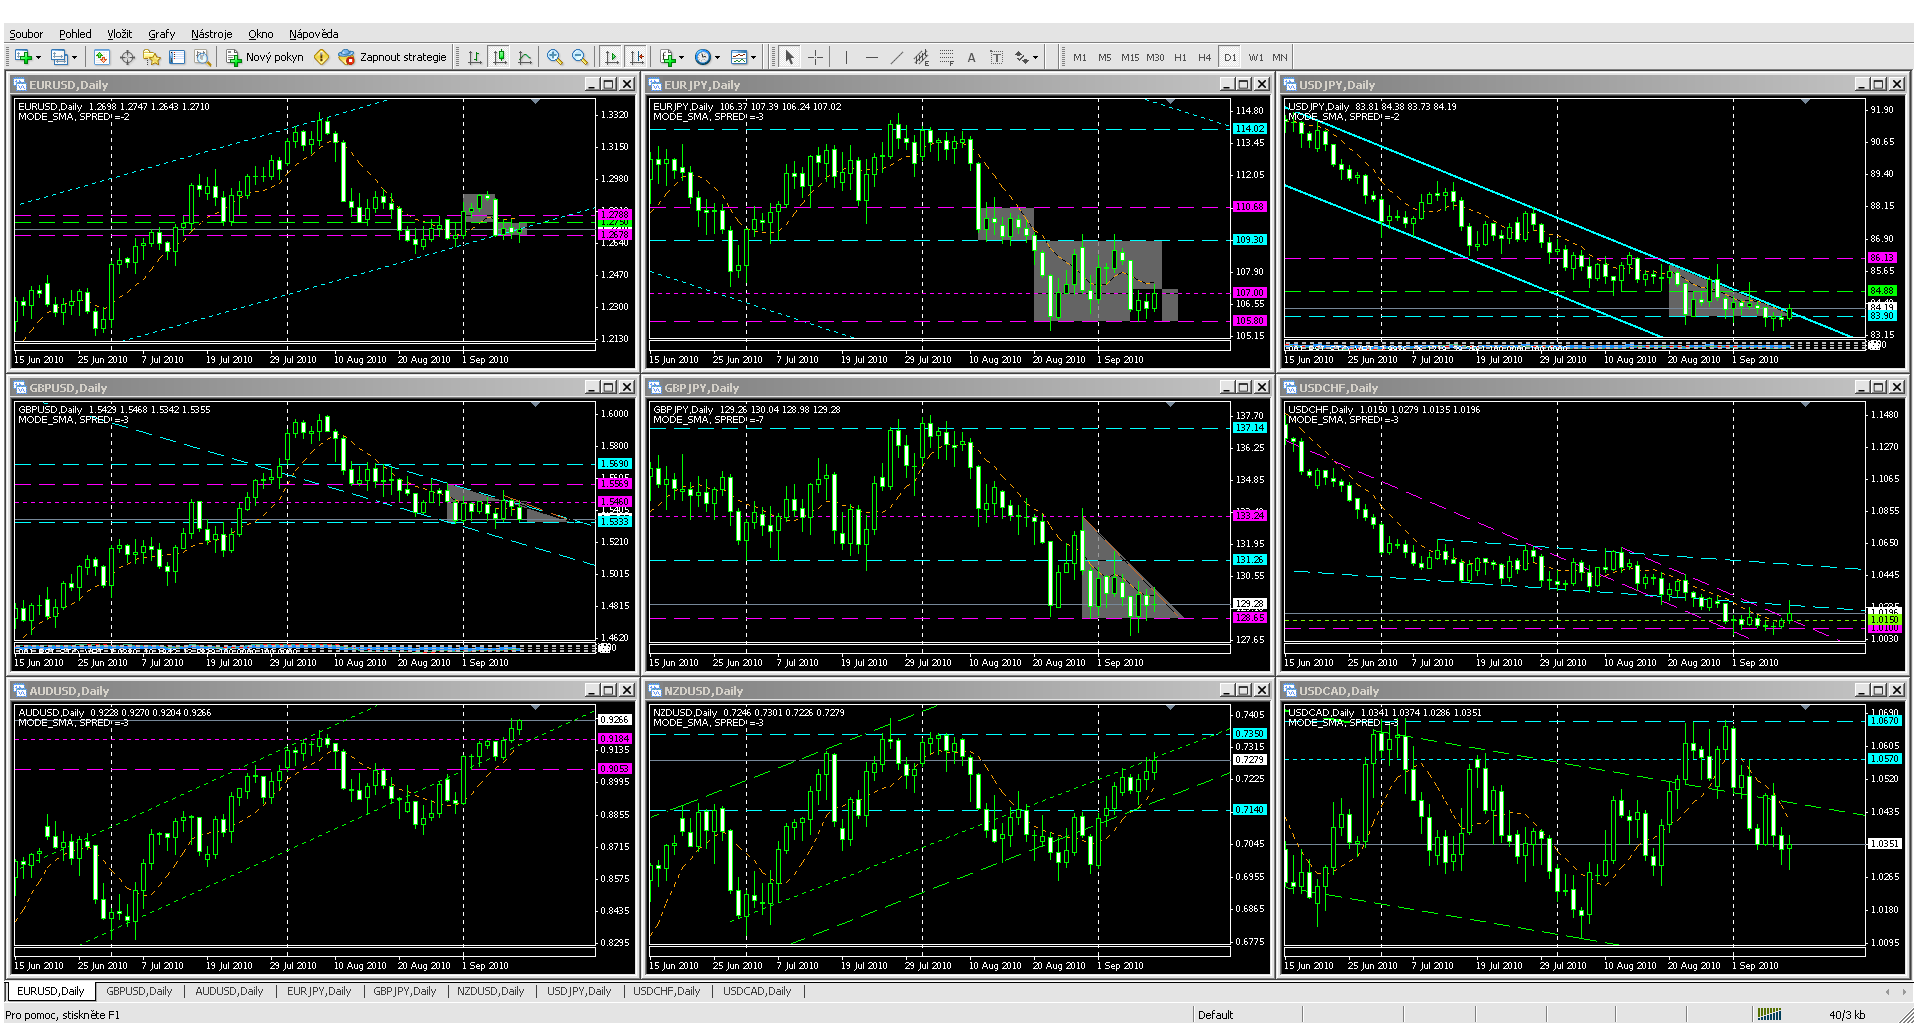Expand the Periodicity dropdown arrow
The image size is (1918, 1027).
click(x=717, y=57)
